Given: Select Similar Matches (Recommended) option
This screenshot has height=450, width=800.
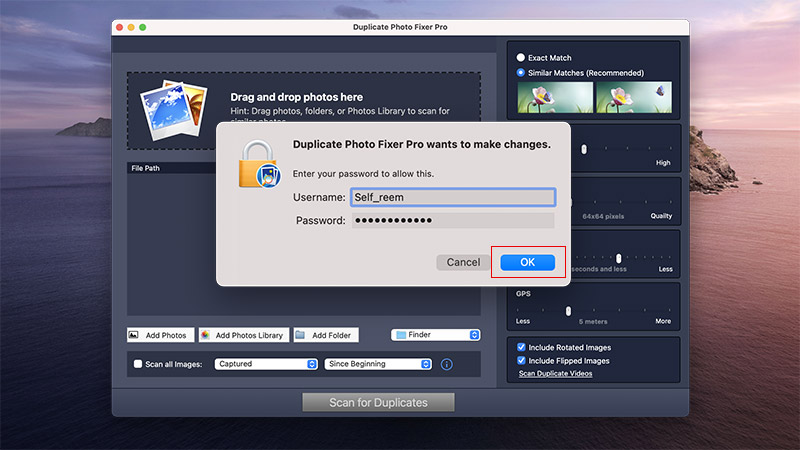Looking at the screenshot, I should 520,72.
